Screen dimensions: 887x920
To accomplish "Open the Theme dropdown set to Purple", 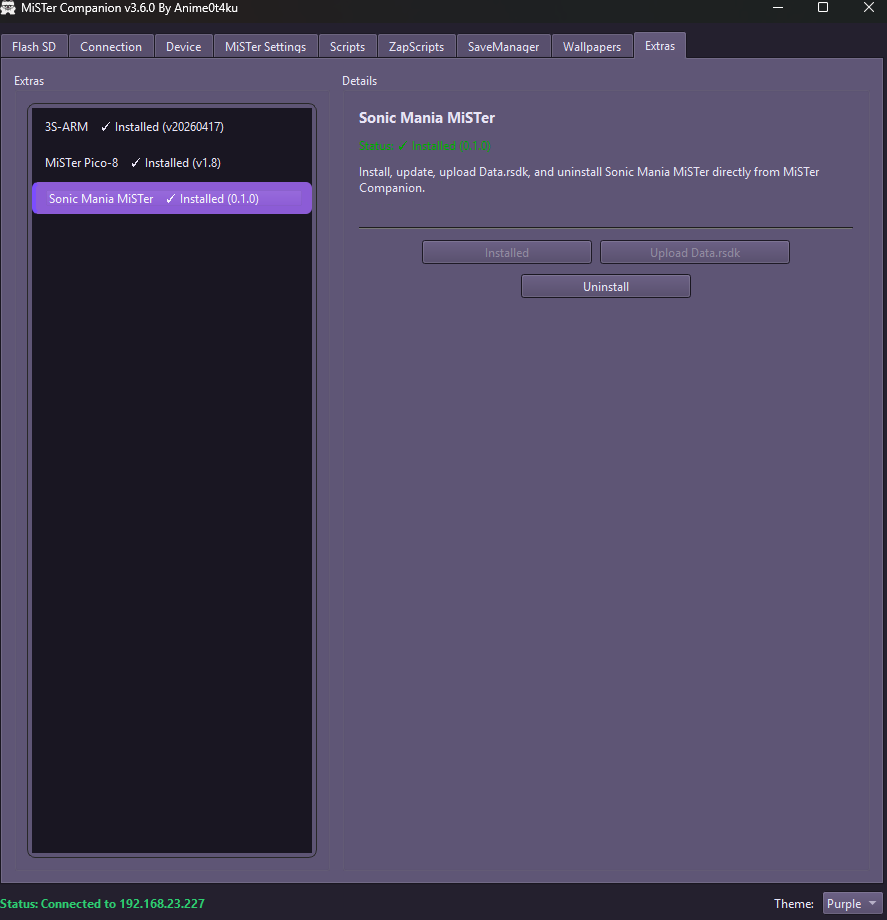I will click(852, 904).
